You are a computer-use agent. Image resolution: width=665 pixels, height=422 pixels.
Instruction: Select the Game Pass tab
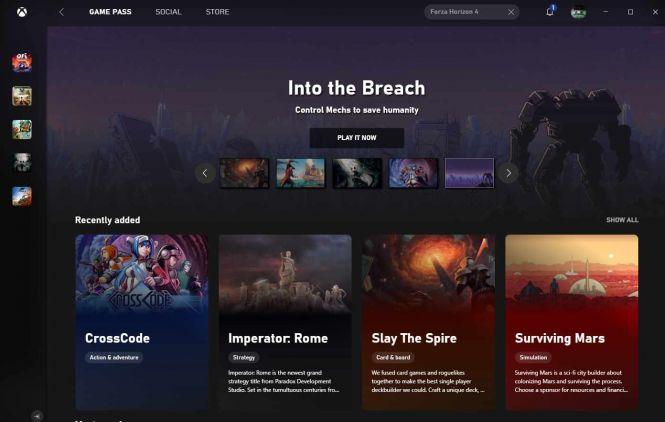click(110, 12)
